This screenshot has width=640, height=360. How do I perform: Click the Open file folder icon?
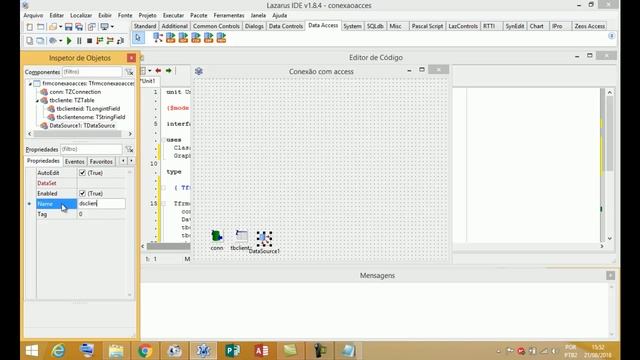point(53,27)
